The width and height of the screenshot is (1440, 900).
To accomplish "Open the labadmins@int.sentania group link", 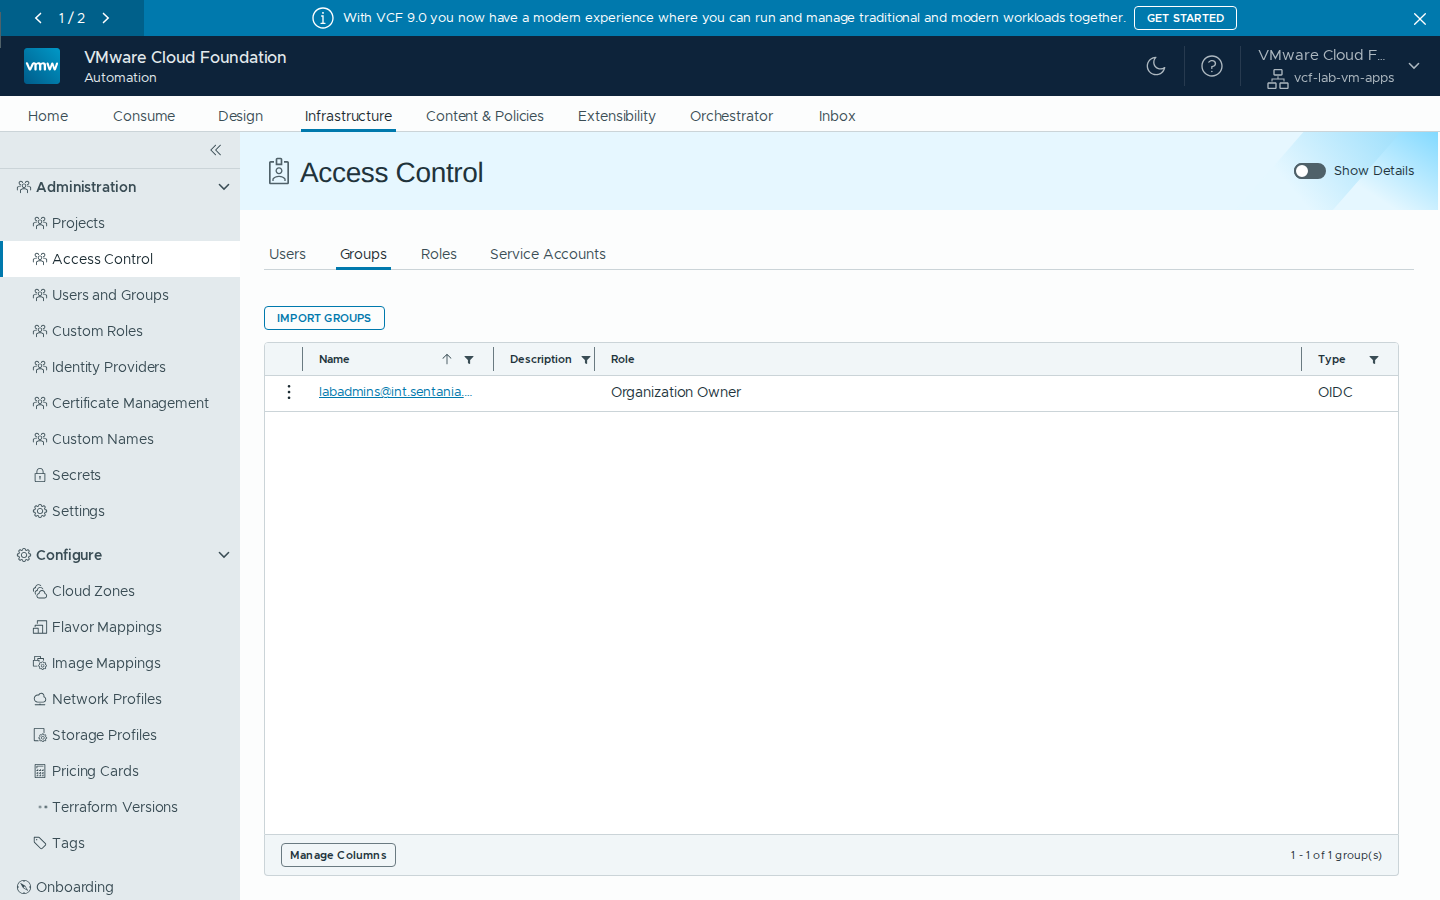I will pyautogui.click(x=395, y=392).
